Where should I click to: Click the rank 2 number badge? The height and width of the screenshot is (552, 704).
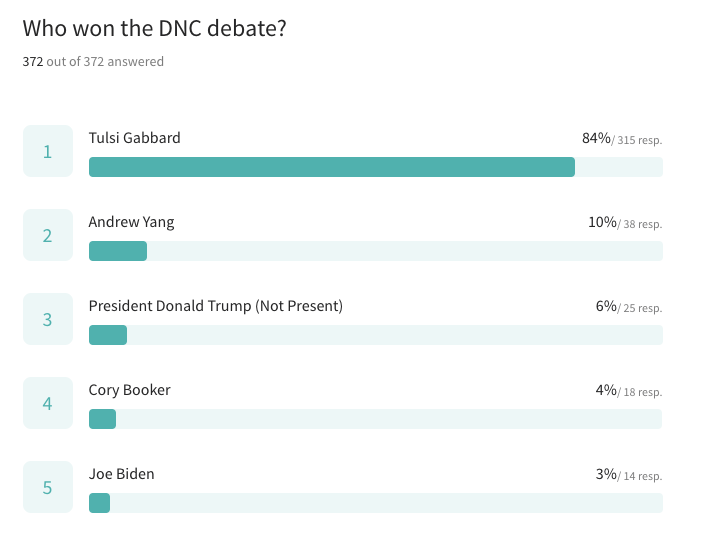tap(48, 235)
